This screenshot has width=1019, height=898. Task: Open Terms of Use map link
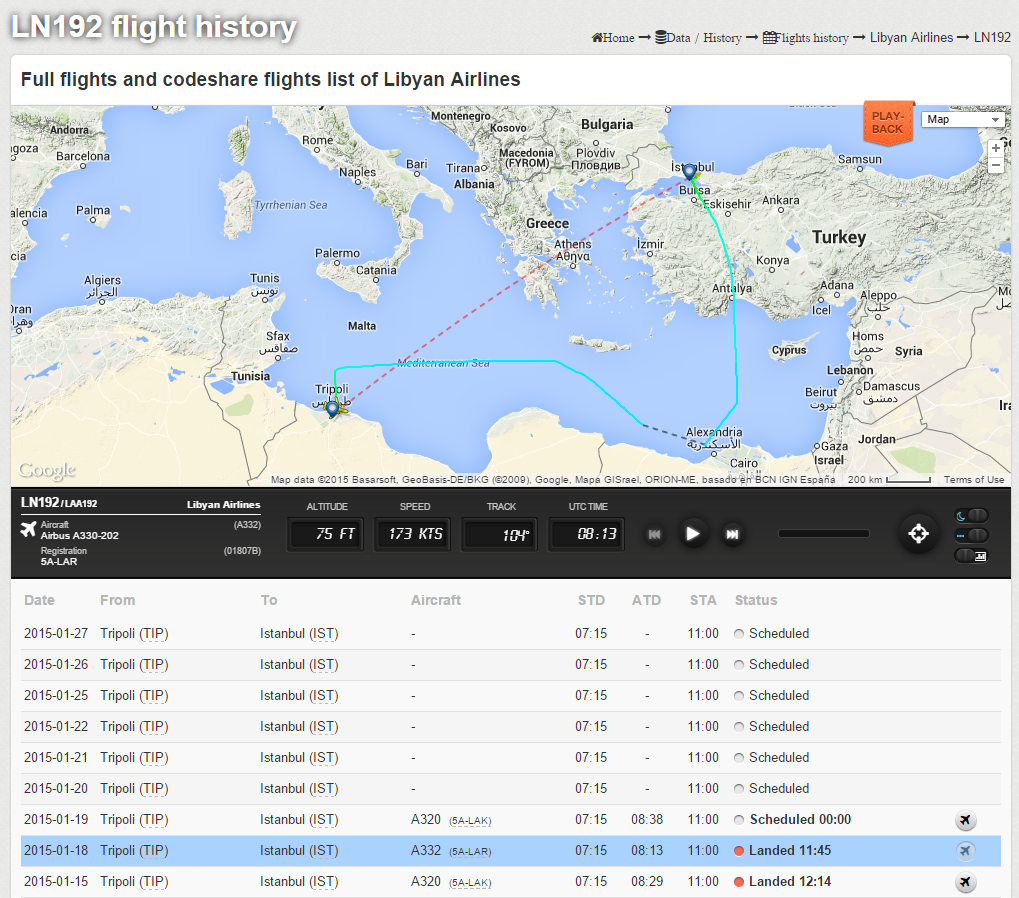tap(974, 480)
